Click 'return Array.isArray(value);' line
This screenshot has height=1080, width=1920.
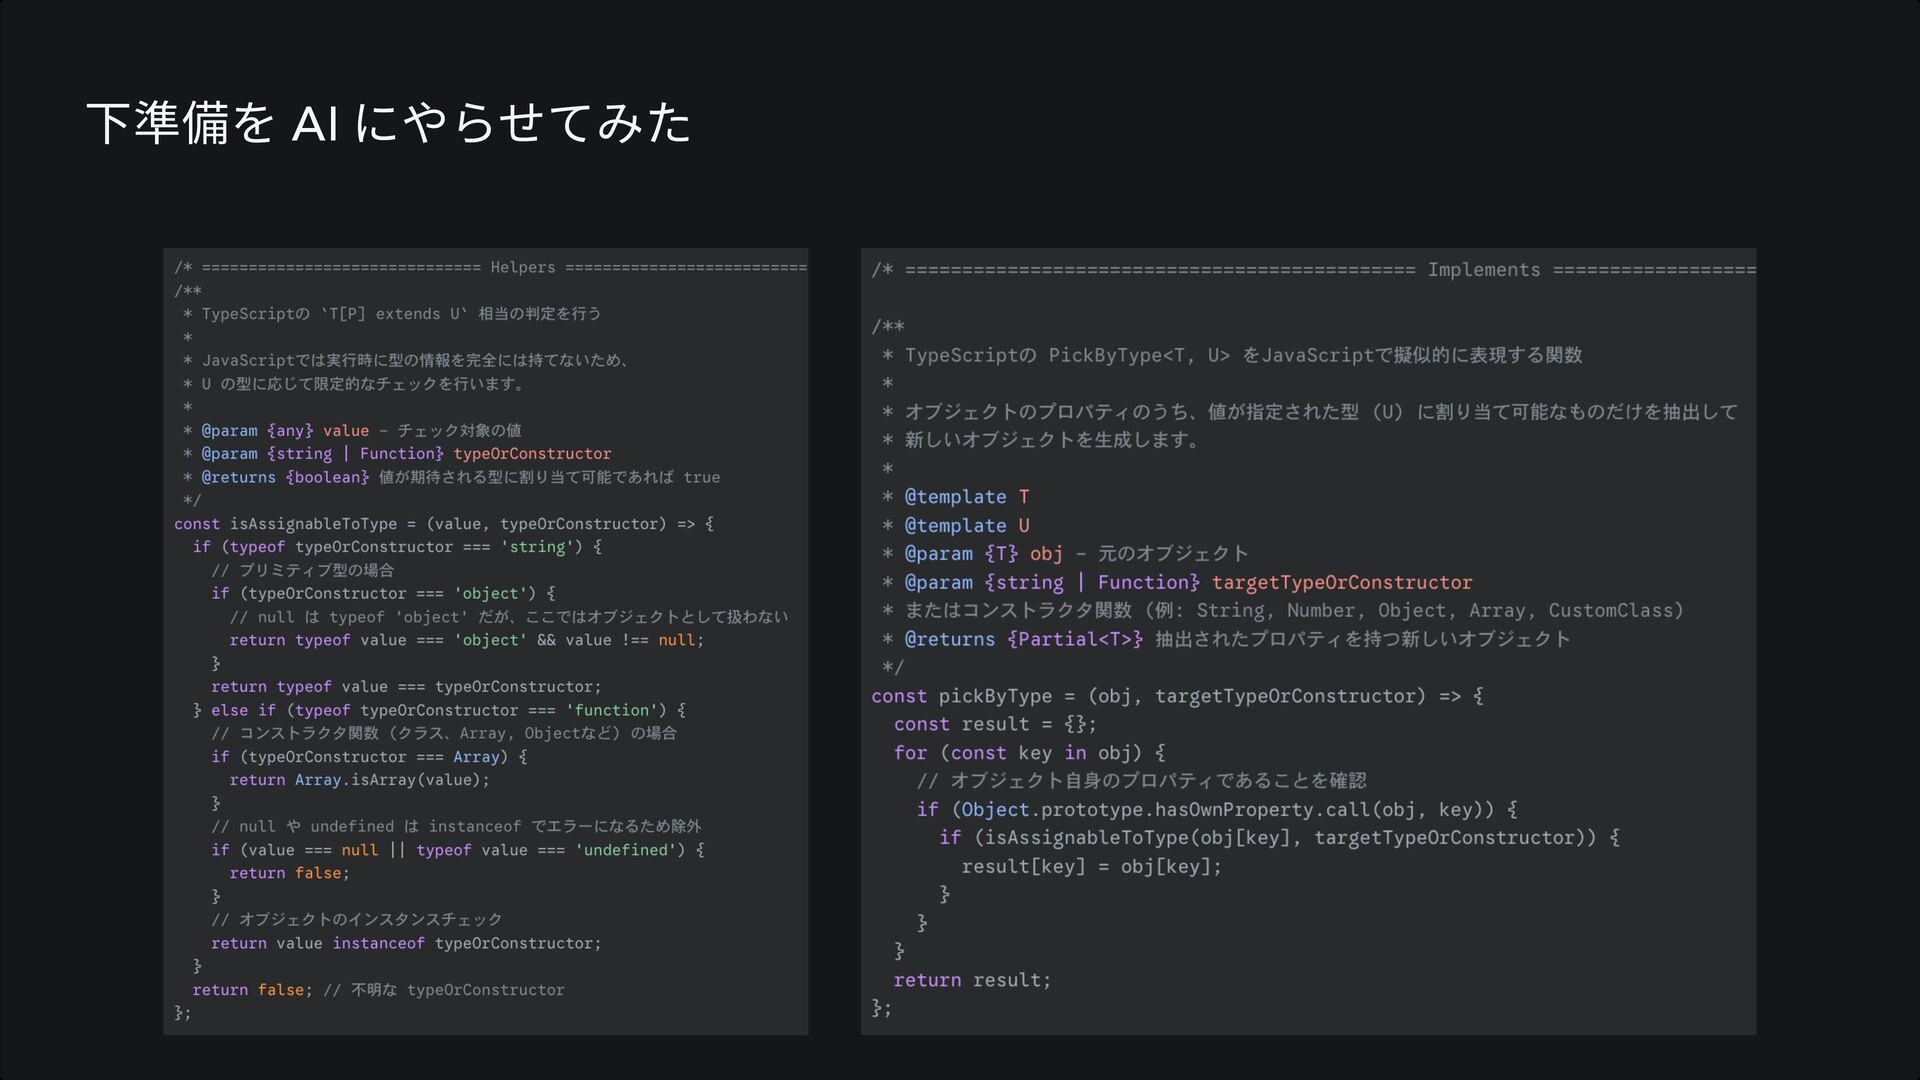click(359, 780)
